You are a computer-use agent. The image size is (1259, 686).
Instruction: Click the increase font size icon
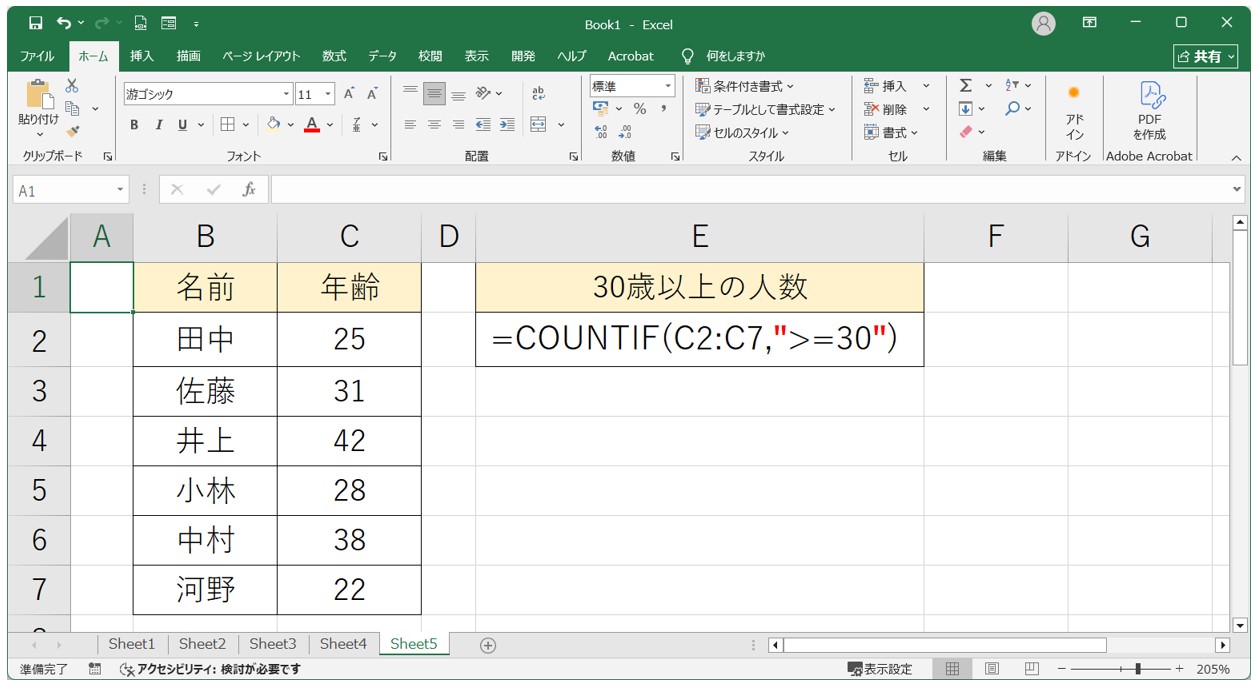pos(350,94)
